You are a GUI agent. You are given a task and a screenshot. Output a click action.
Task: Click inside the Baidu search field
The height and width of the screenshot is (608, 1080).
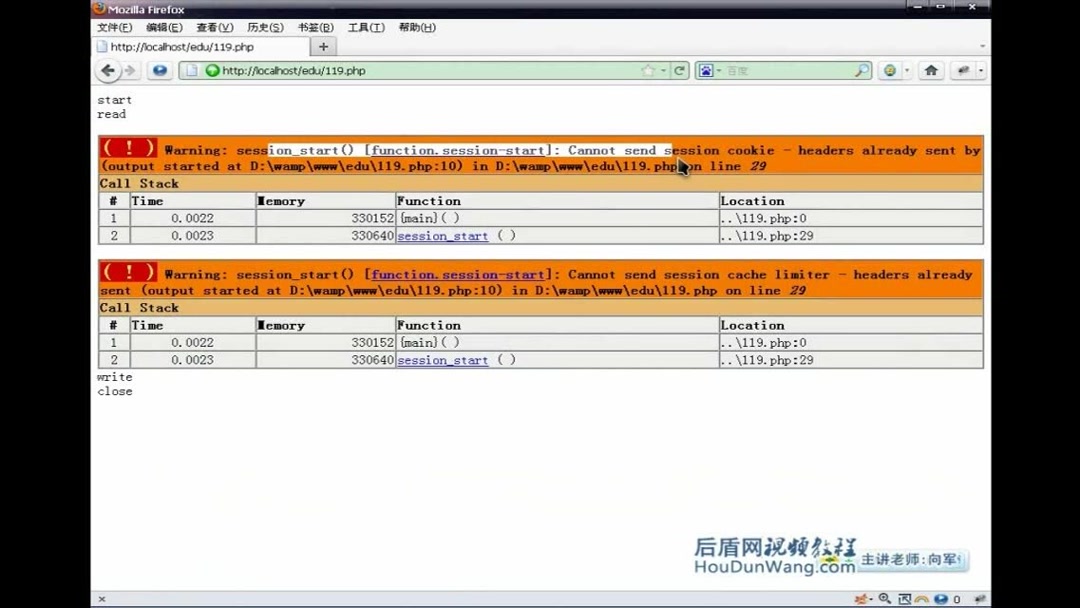click(790, 70)
